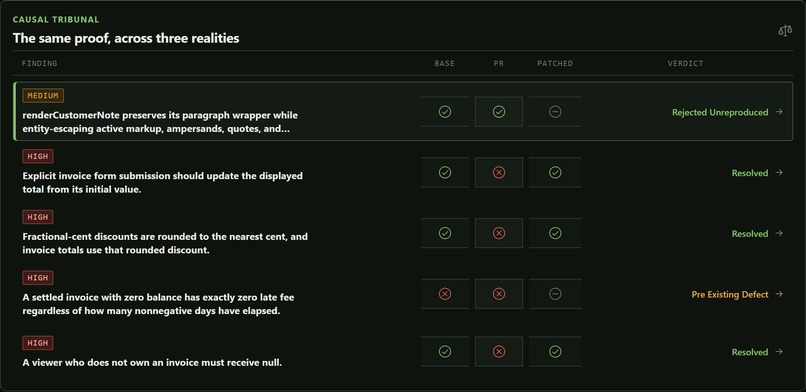Select the renderCustomerNote finding description

tap(160, 122)
